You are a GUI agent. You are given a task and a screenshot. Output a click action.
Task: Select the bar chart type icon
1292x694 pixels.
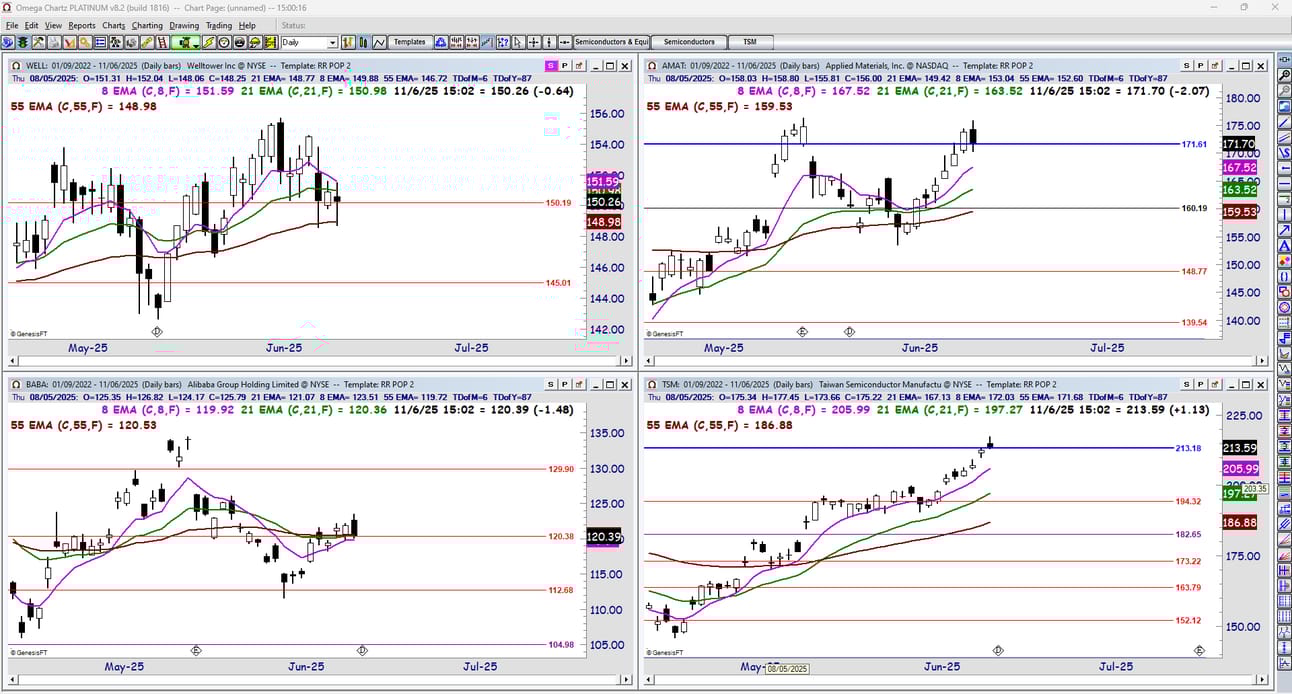(348, 43)
